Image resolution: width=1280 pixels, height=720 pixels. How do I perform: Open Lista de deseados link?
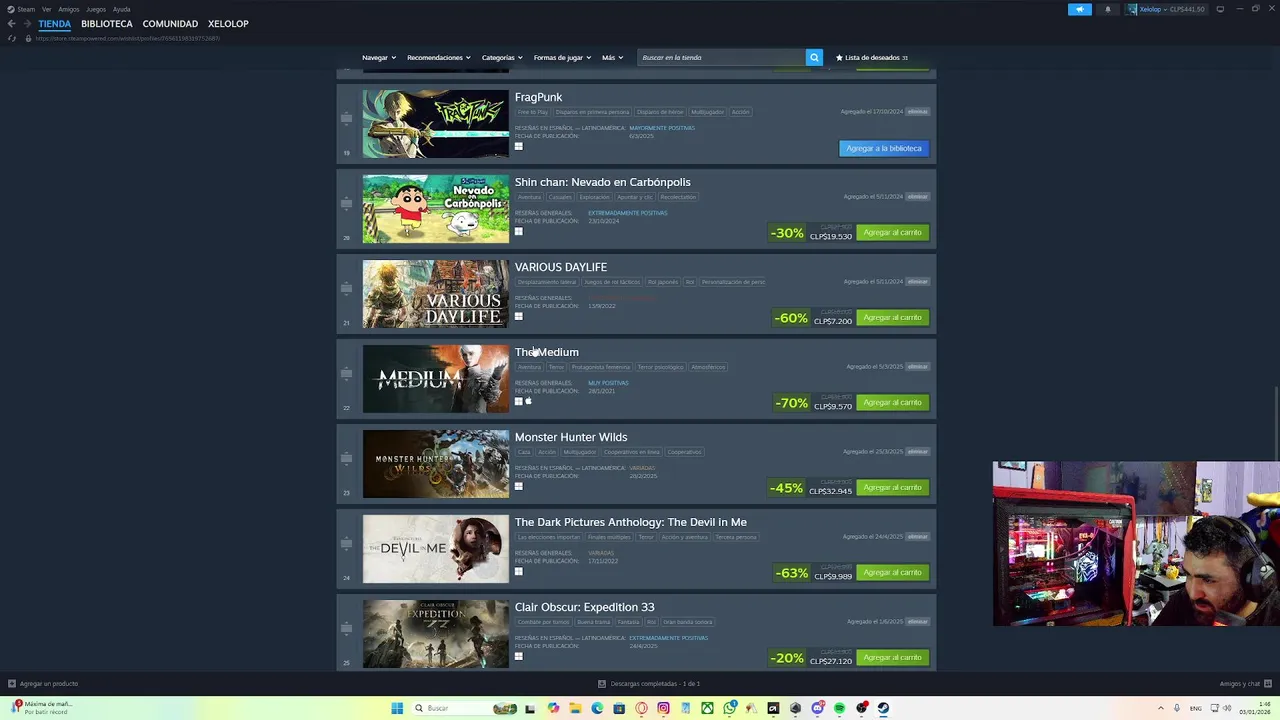[x=872, y=58]
